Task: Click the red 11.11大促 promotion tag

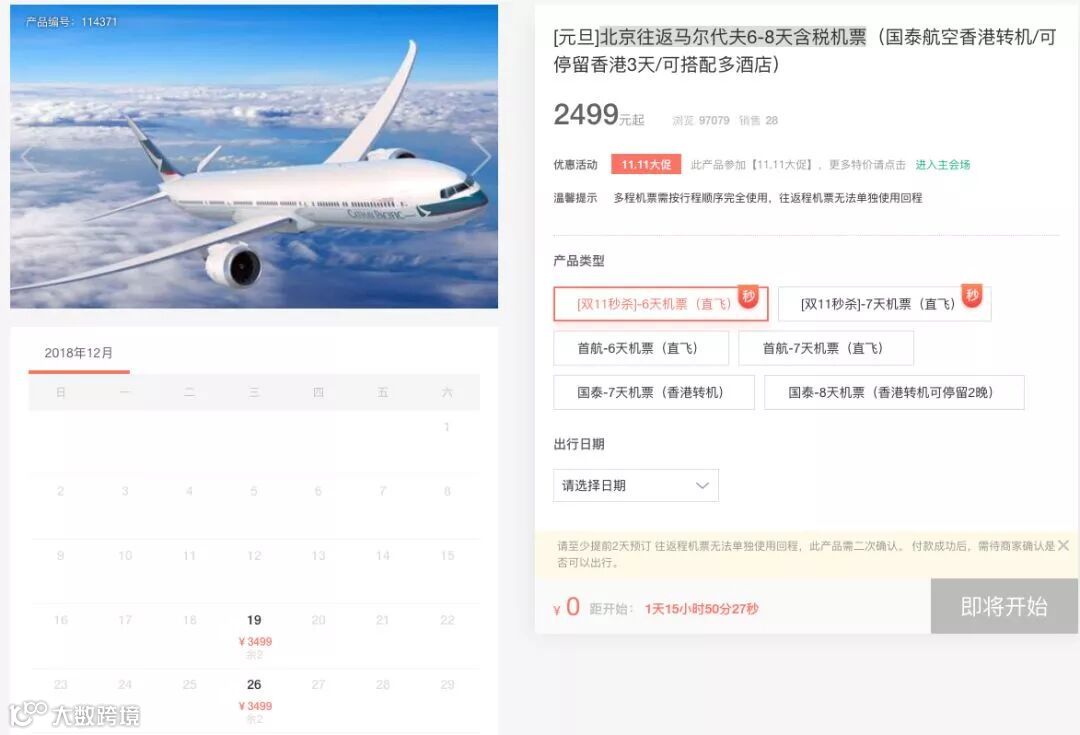Action: click(x=645, y=165)
